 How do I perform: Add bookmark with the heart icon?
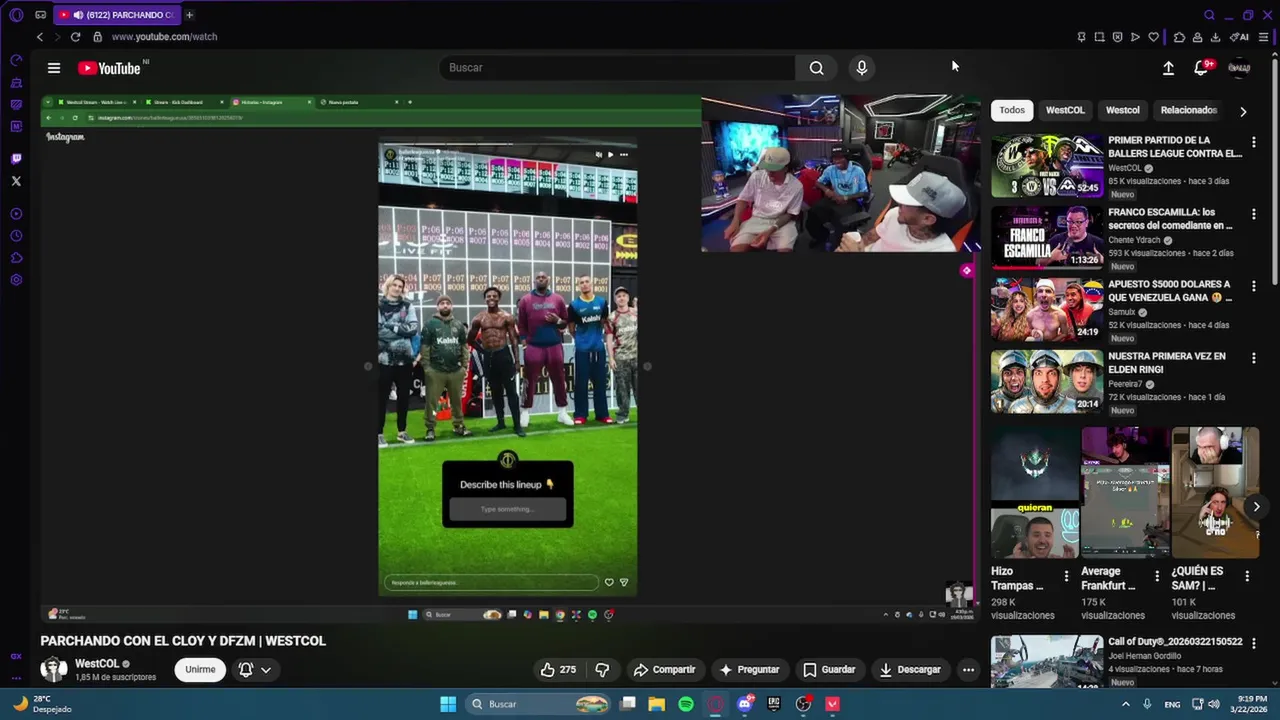tap(1153, 37)
